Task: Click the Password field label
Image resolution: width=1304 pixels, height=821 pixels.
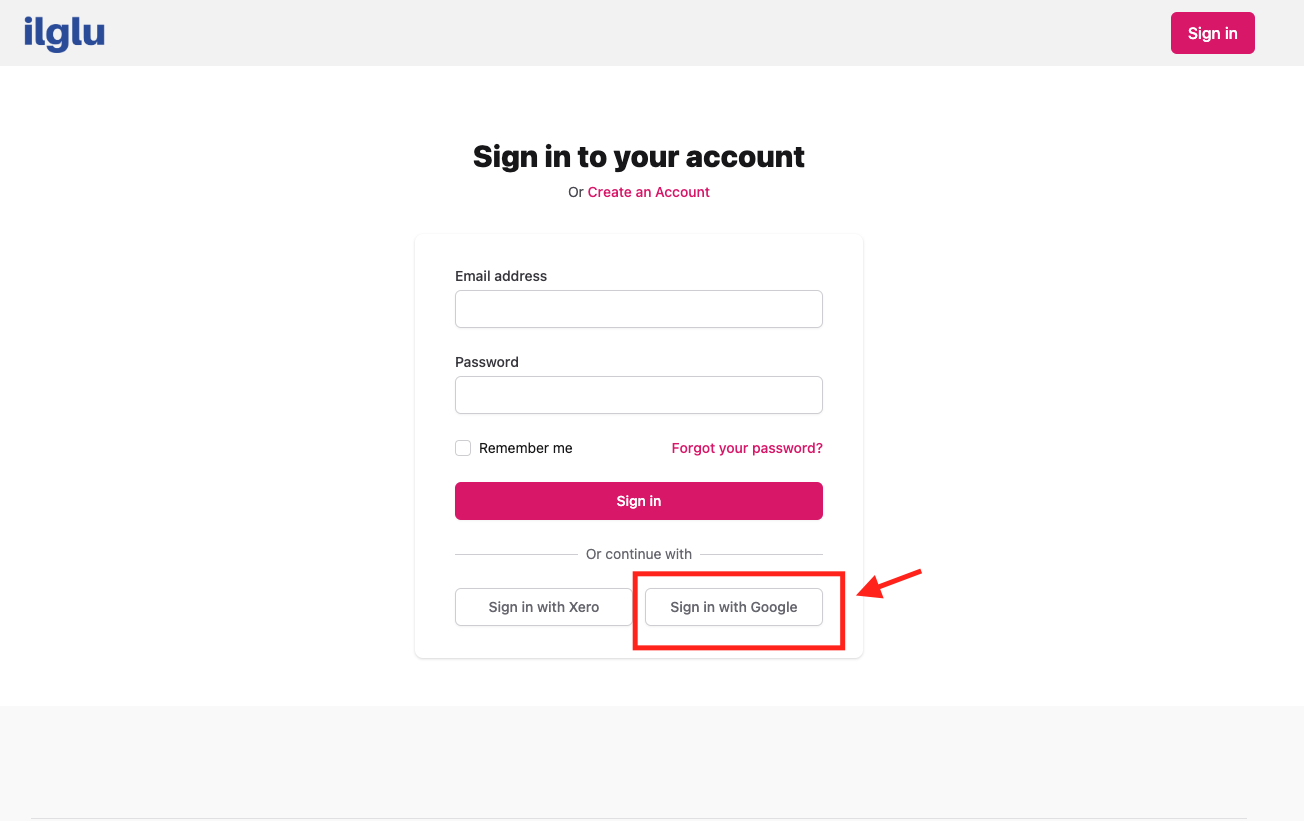Action: point(487,362)
